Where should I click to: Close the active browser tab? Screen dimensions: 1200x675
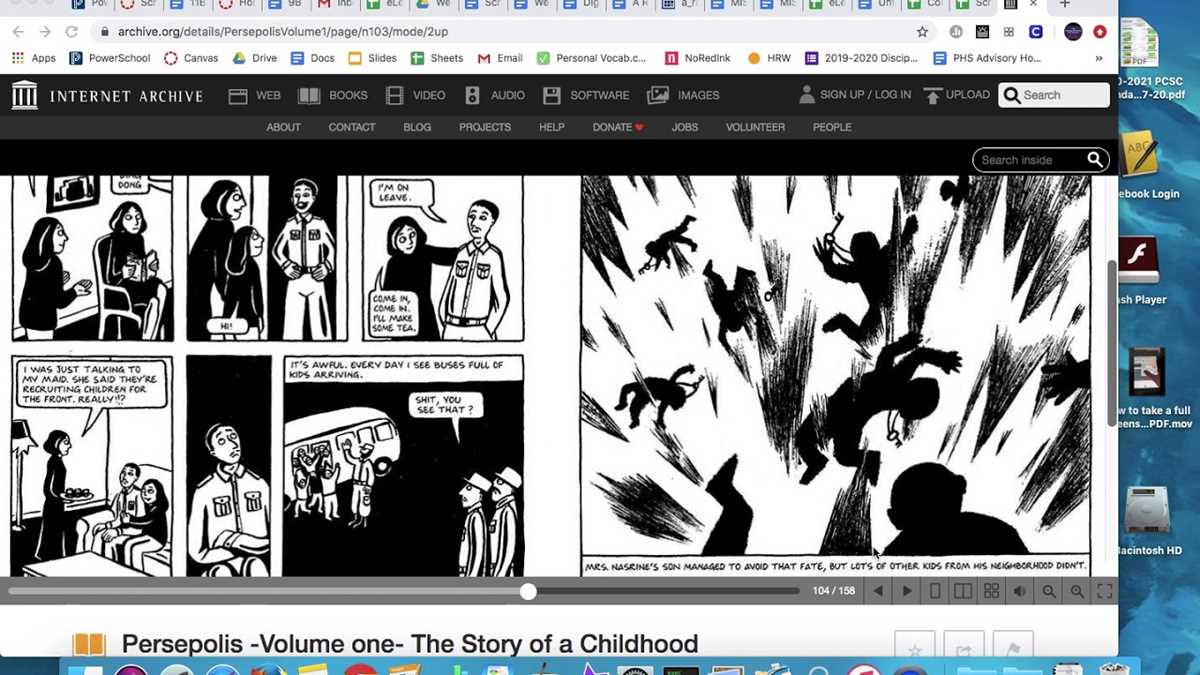(x=1033, y=5)
